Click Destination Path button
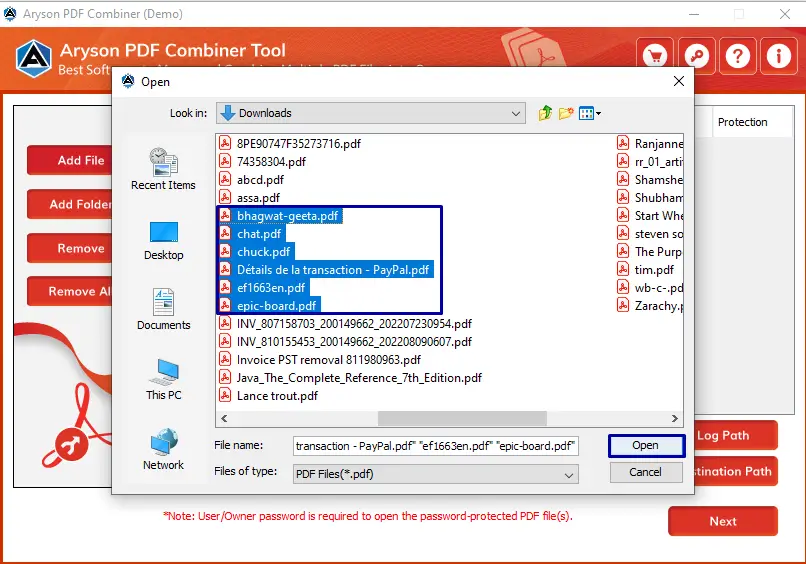The height and width of the screenshot is (564, 806). click(x=736, y=471)
